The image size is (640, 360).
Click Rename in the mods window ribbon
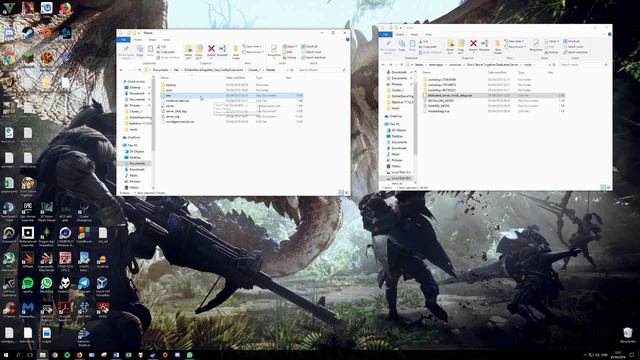pos(484,46)
